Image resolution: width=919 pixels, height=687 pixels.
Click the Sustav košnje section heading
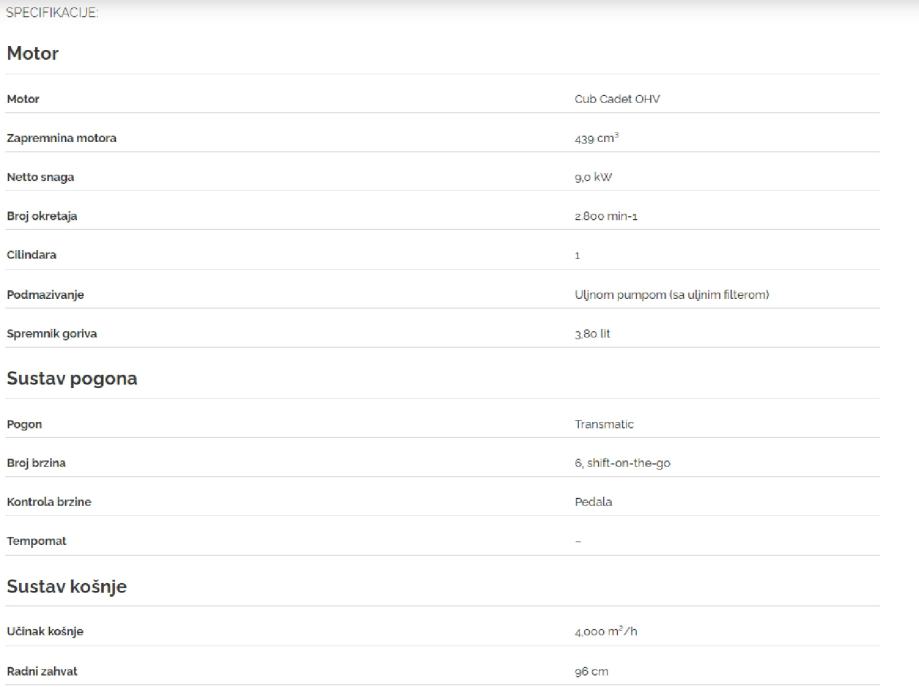pos(67,587)
